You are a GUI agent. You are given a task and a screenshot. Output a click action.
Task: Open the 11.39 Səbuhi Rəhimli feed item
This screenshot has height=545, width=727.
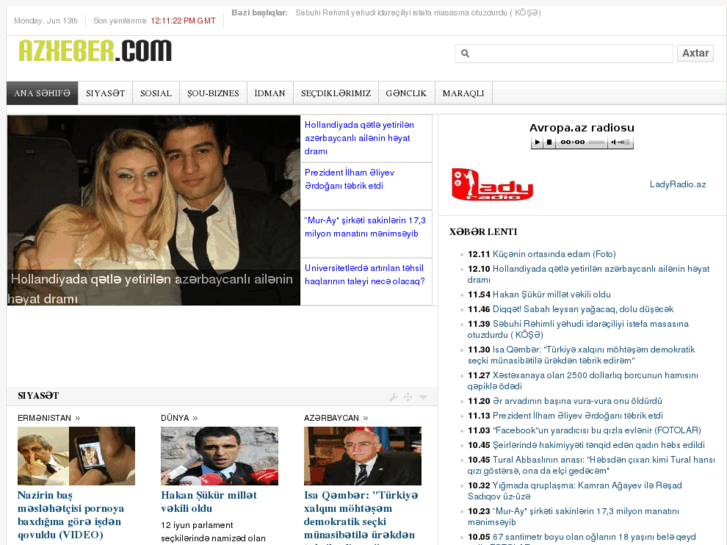coord(578,329)
